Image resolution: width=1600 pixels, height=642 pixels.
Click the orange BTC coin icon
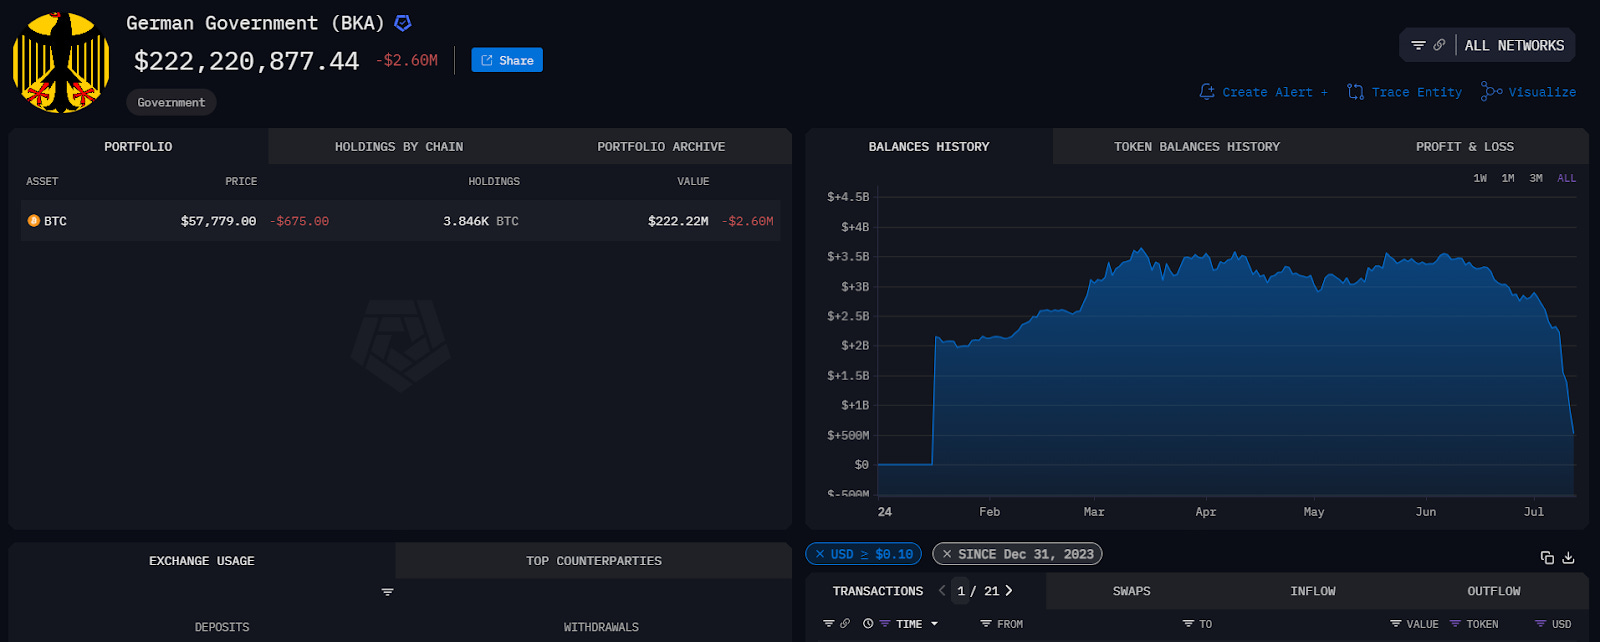pyautogui.click(x=34, y=221)
